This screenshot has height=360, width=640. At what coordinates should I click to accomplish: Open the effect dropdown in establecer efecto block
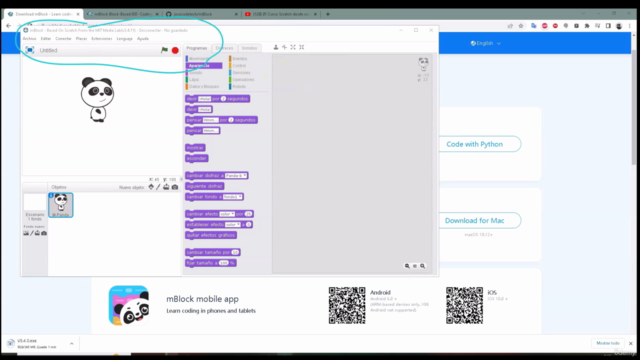[233, 224]
